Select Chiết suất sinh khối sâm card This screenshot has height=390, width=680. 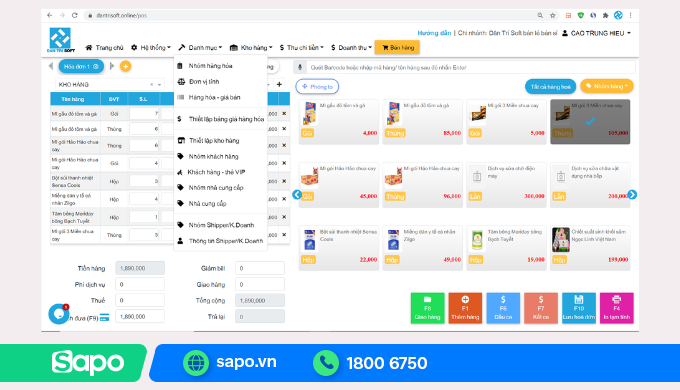pyautogui.click(x=590, y=248)
